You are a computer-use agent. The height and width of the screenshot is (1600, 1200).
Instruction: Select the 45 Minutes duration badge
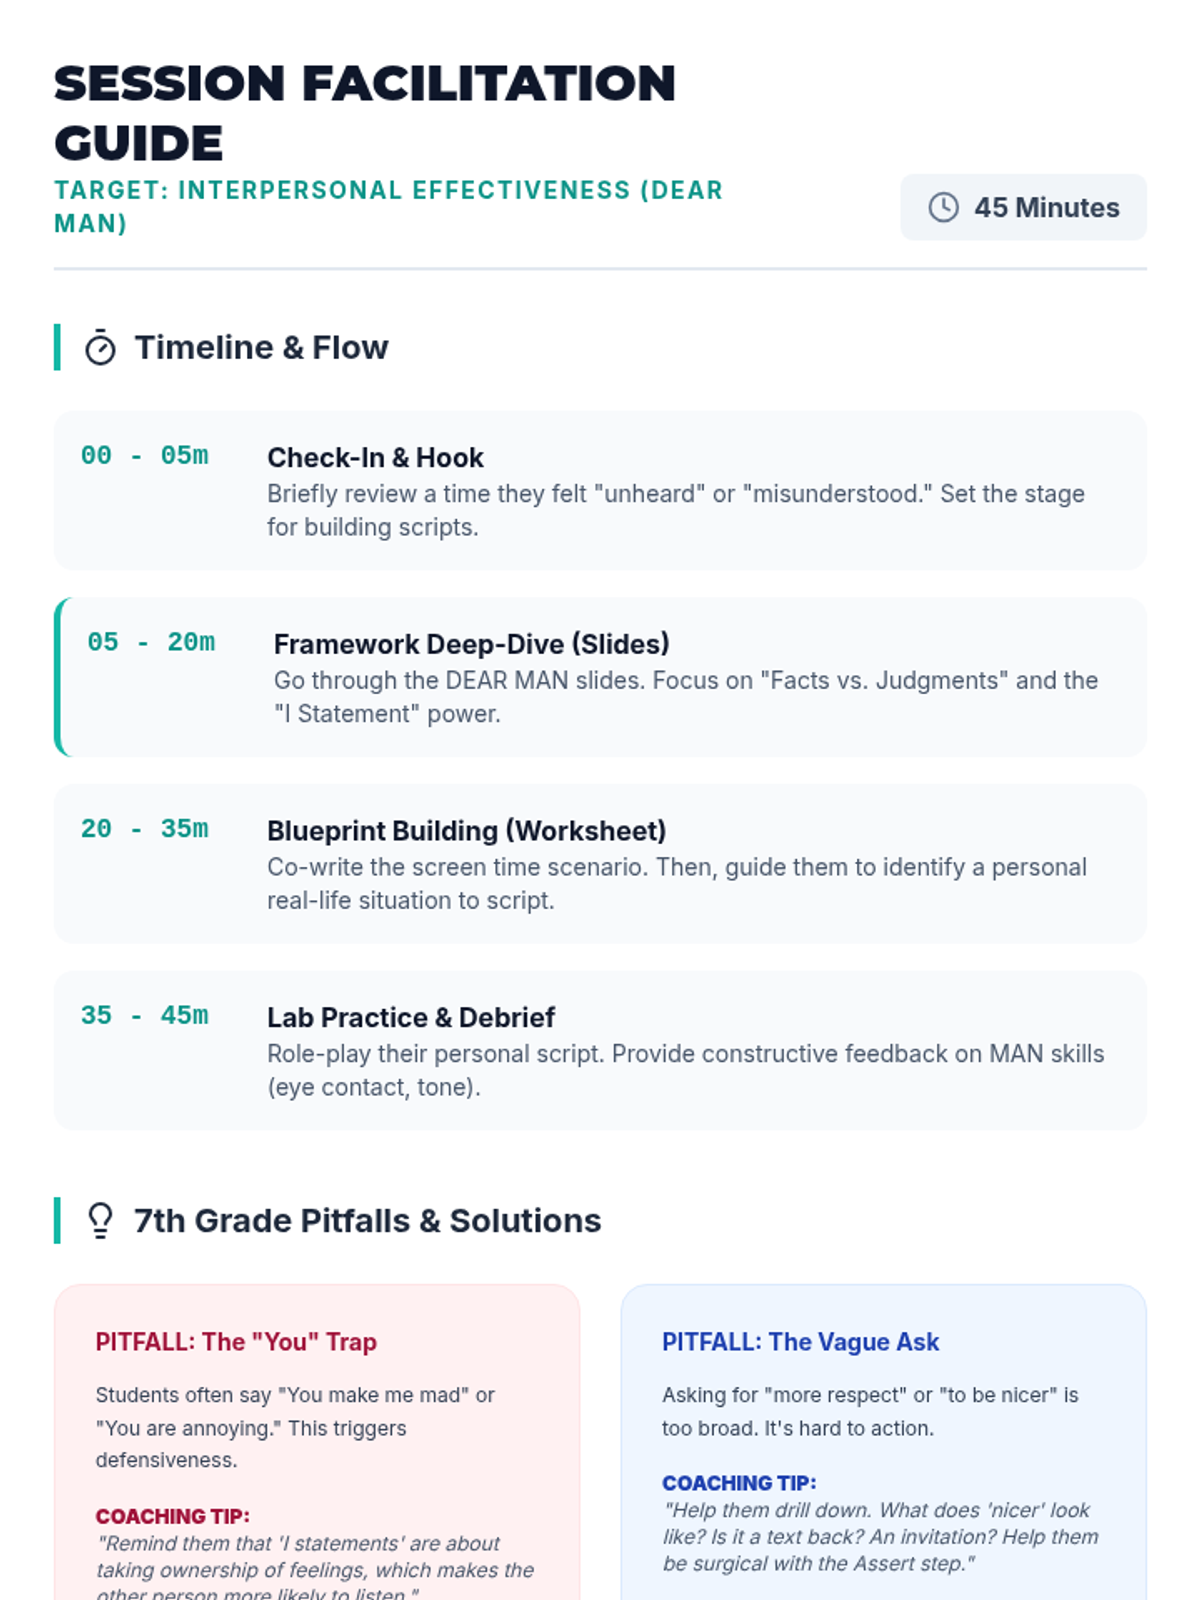click(1023, 207)
